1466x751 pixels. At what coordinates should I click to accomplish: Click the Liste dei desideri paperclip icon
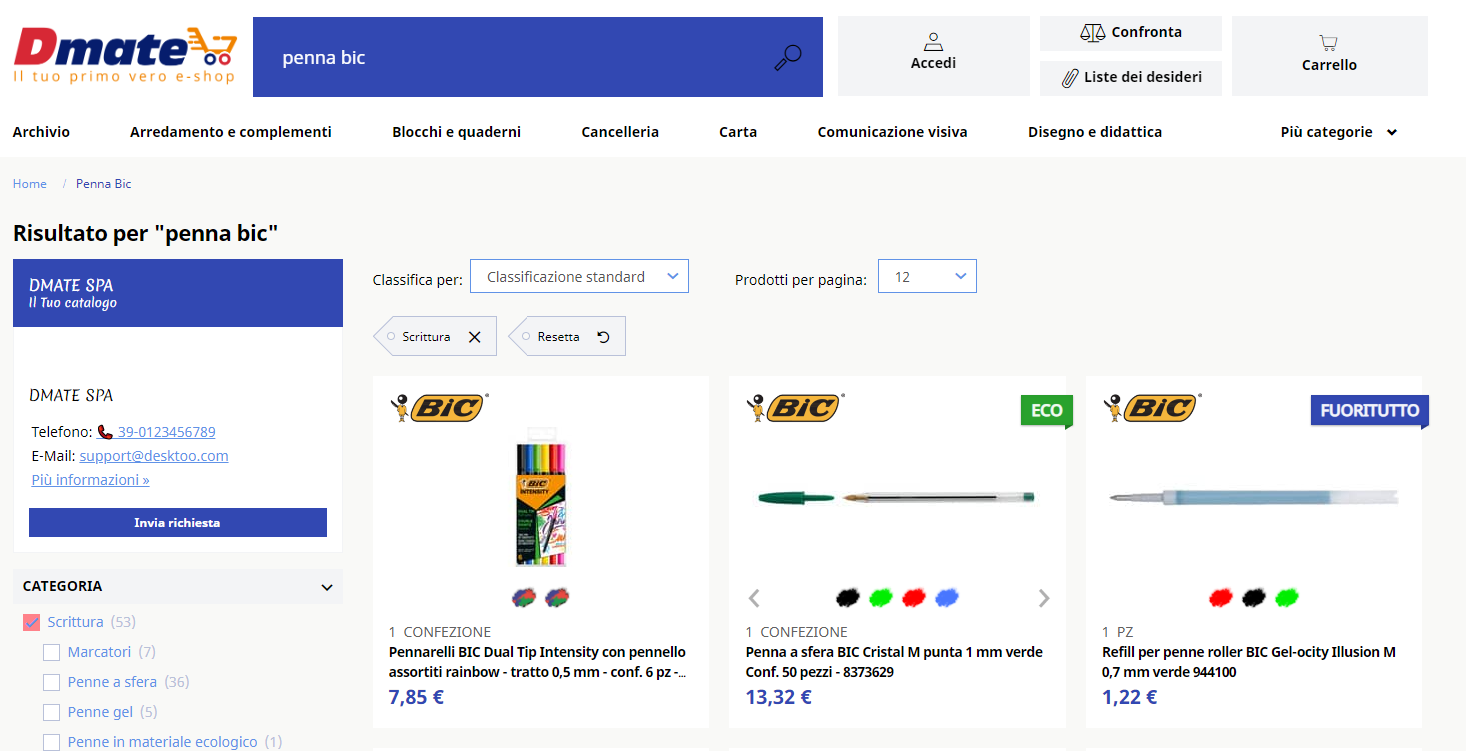click(1069, 77)
